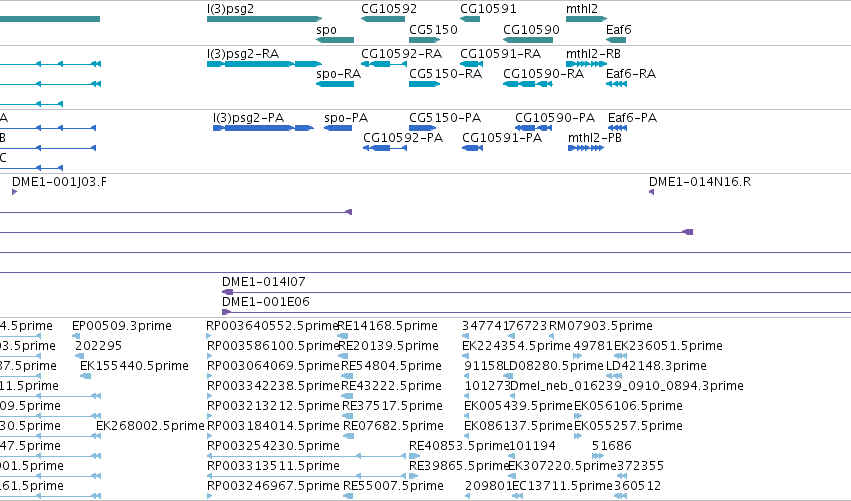Viewport: 851px width, 501px height.
Task: Select EST label 51686
Action: point(612,446)
